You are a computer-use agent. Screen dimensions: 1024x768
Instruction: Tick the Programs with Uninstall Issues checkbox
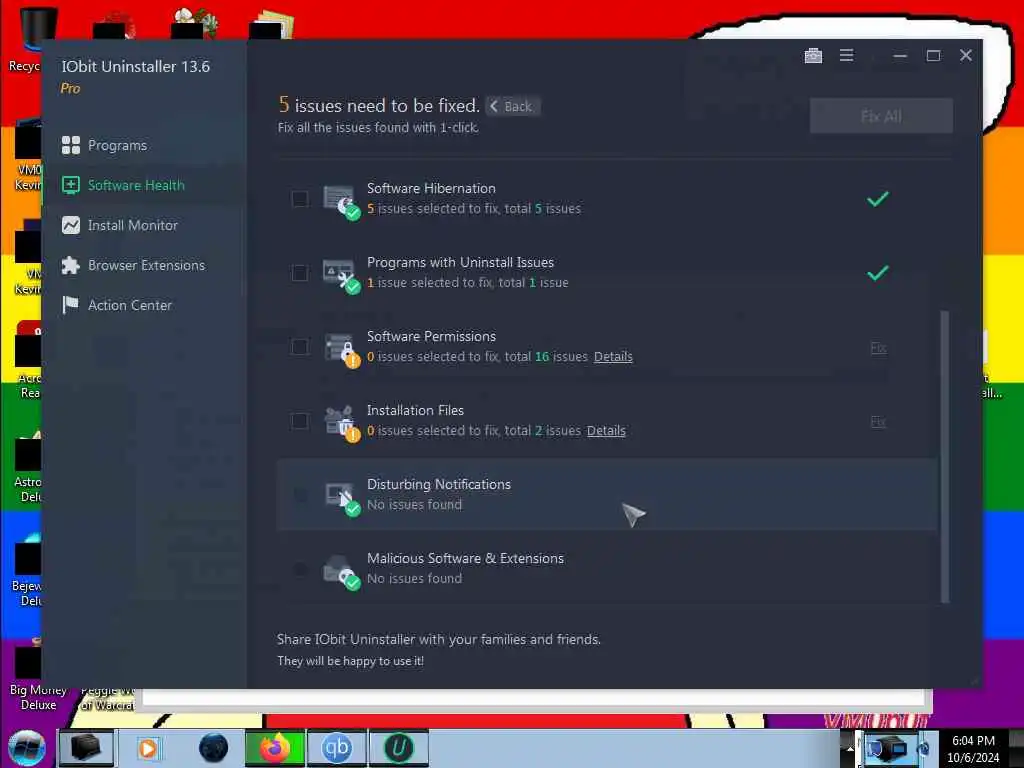coord(300,272)
